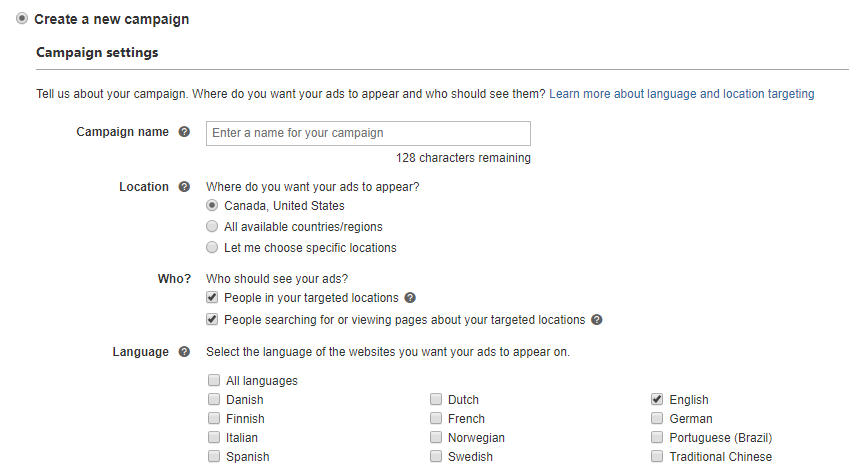Tick the Spanish language checkbox

coord(214,456)
